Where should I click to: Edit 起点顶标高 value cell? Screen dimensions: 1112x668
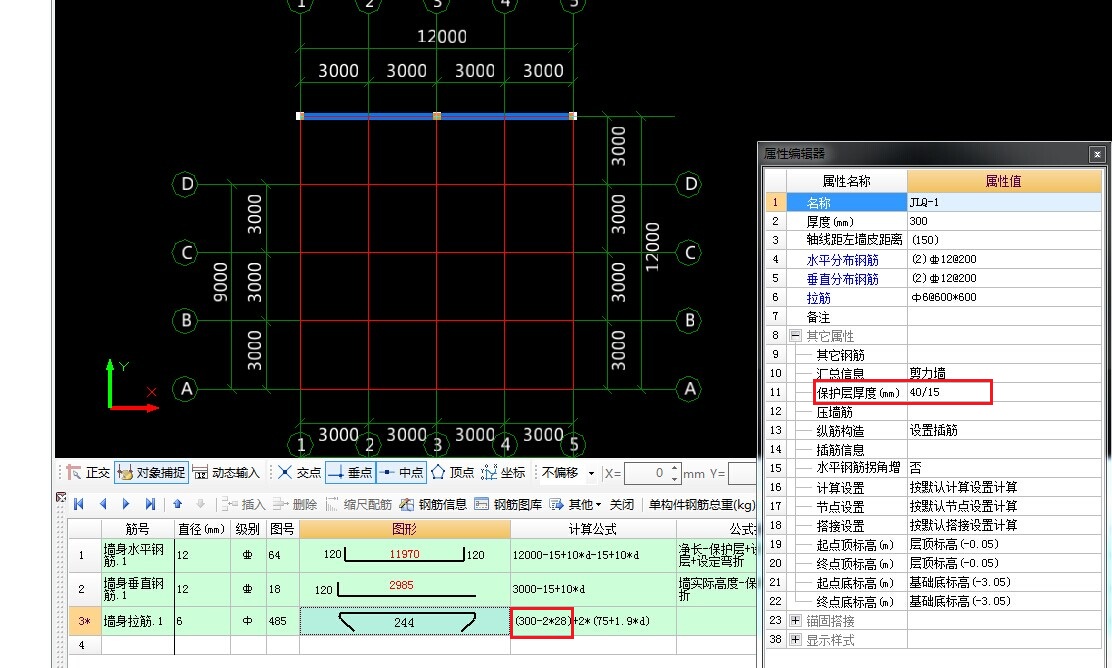click(x=1004, y=545)
